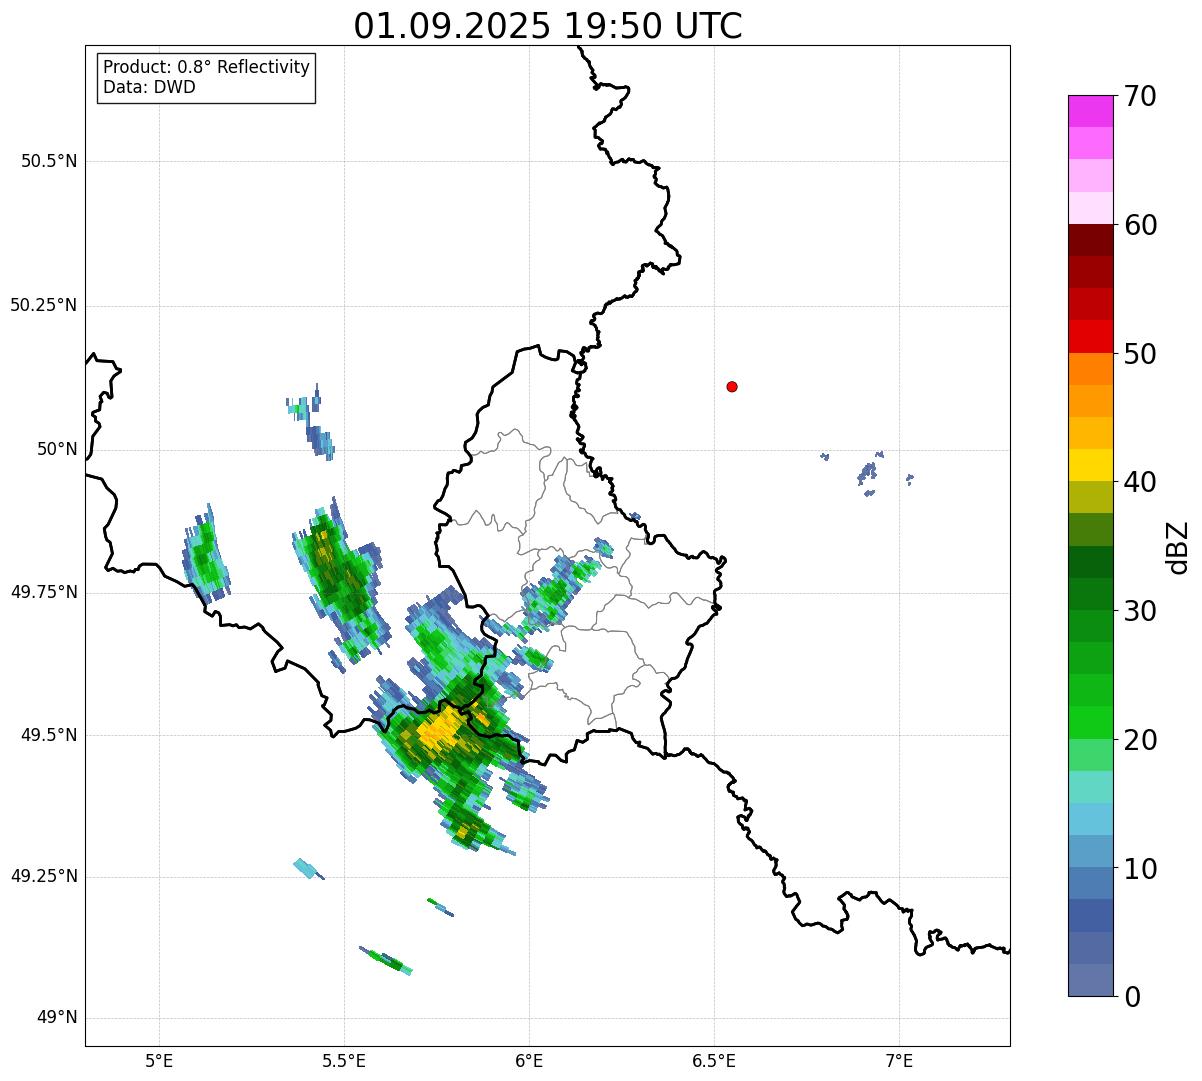
Task: Click the small blue echo near 7°E 50°N
Action: point(868,473)
